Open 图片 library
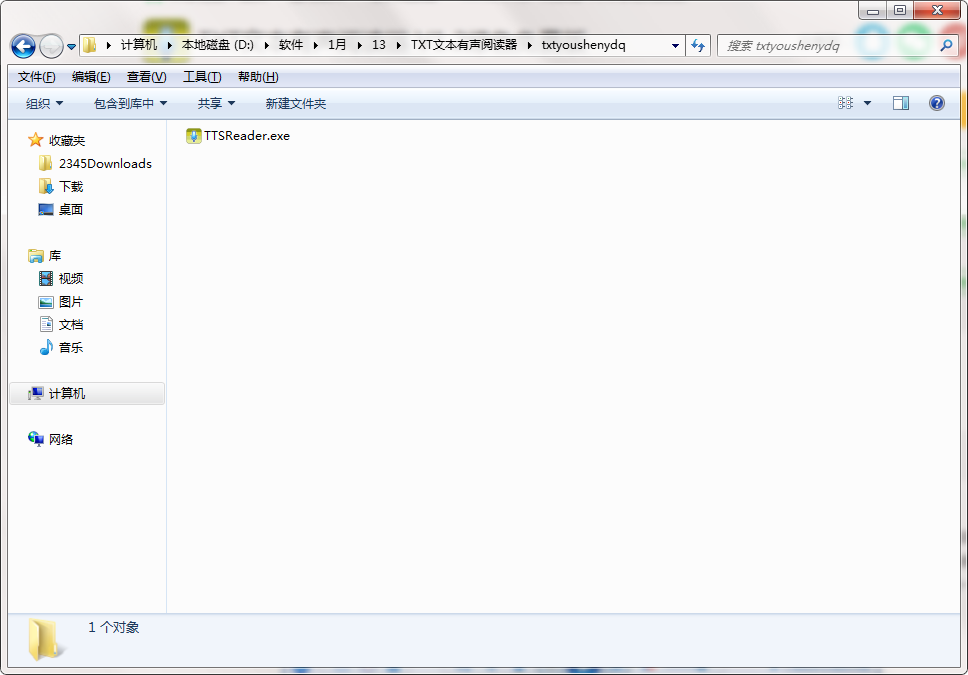968x675 pixels. pyautogui.click(x=71, y=301)
